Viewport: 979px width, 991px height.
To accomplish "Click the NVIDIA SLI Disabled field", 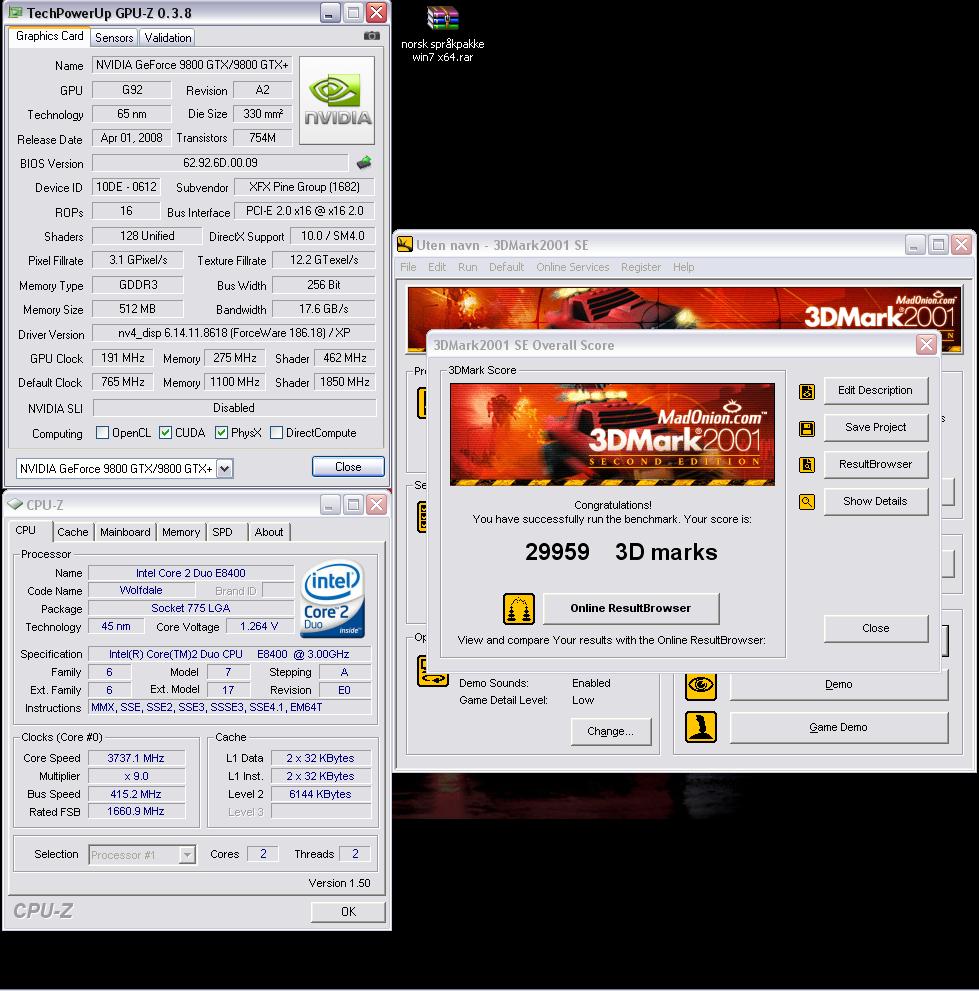I will click(234, 408).
